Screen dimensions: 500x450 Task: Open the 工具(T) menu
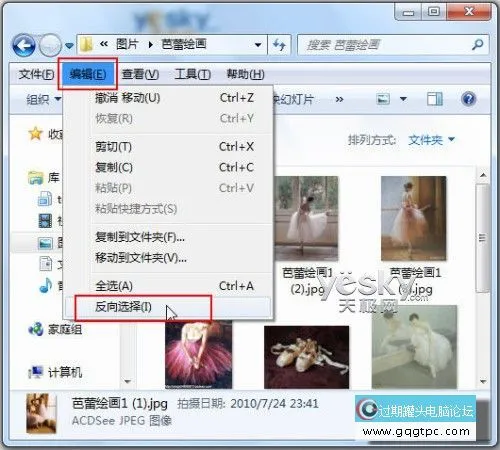pyautogui.click(x=192, y=74)
